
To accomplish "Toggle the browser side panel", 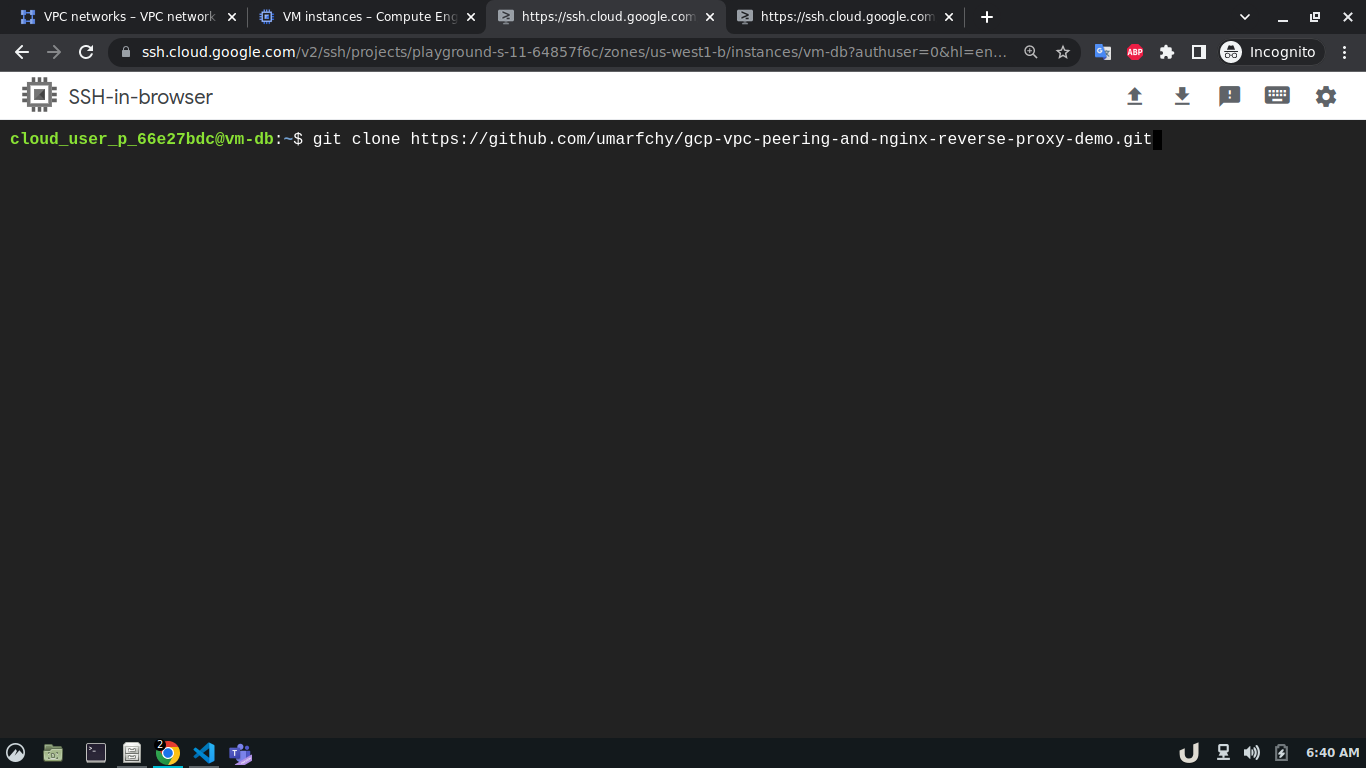I will click(1199, 52).
